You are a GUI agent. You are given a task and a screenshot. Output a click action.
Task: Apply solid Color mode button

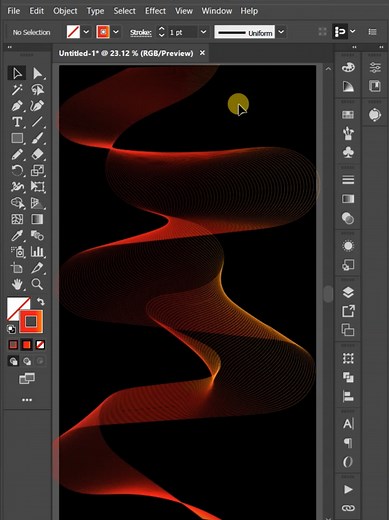click(x=13, y=345)
